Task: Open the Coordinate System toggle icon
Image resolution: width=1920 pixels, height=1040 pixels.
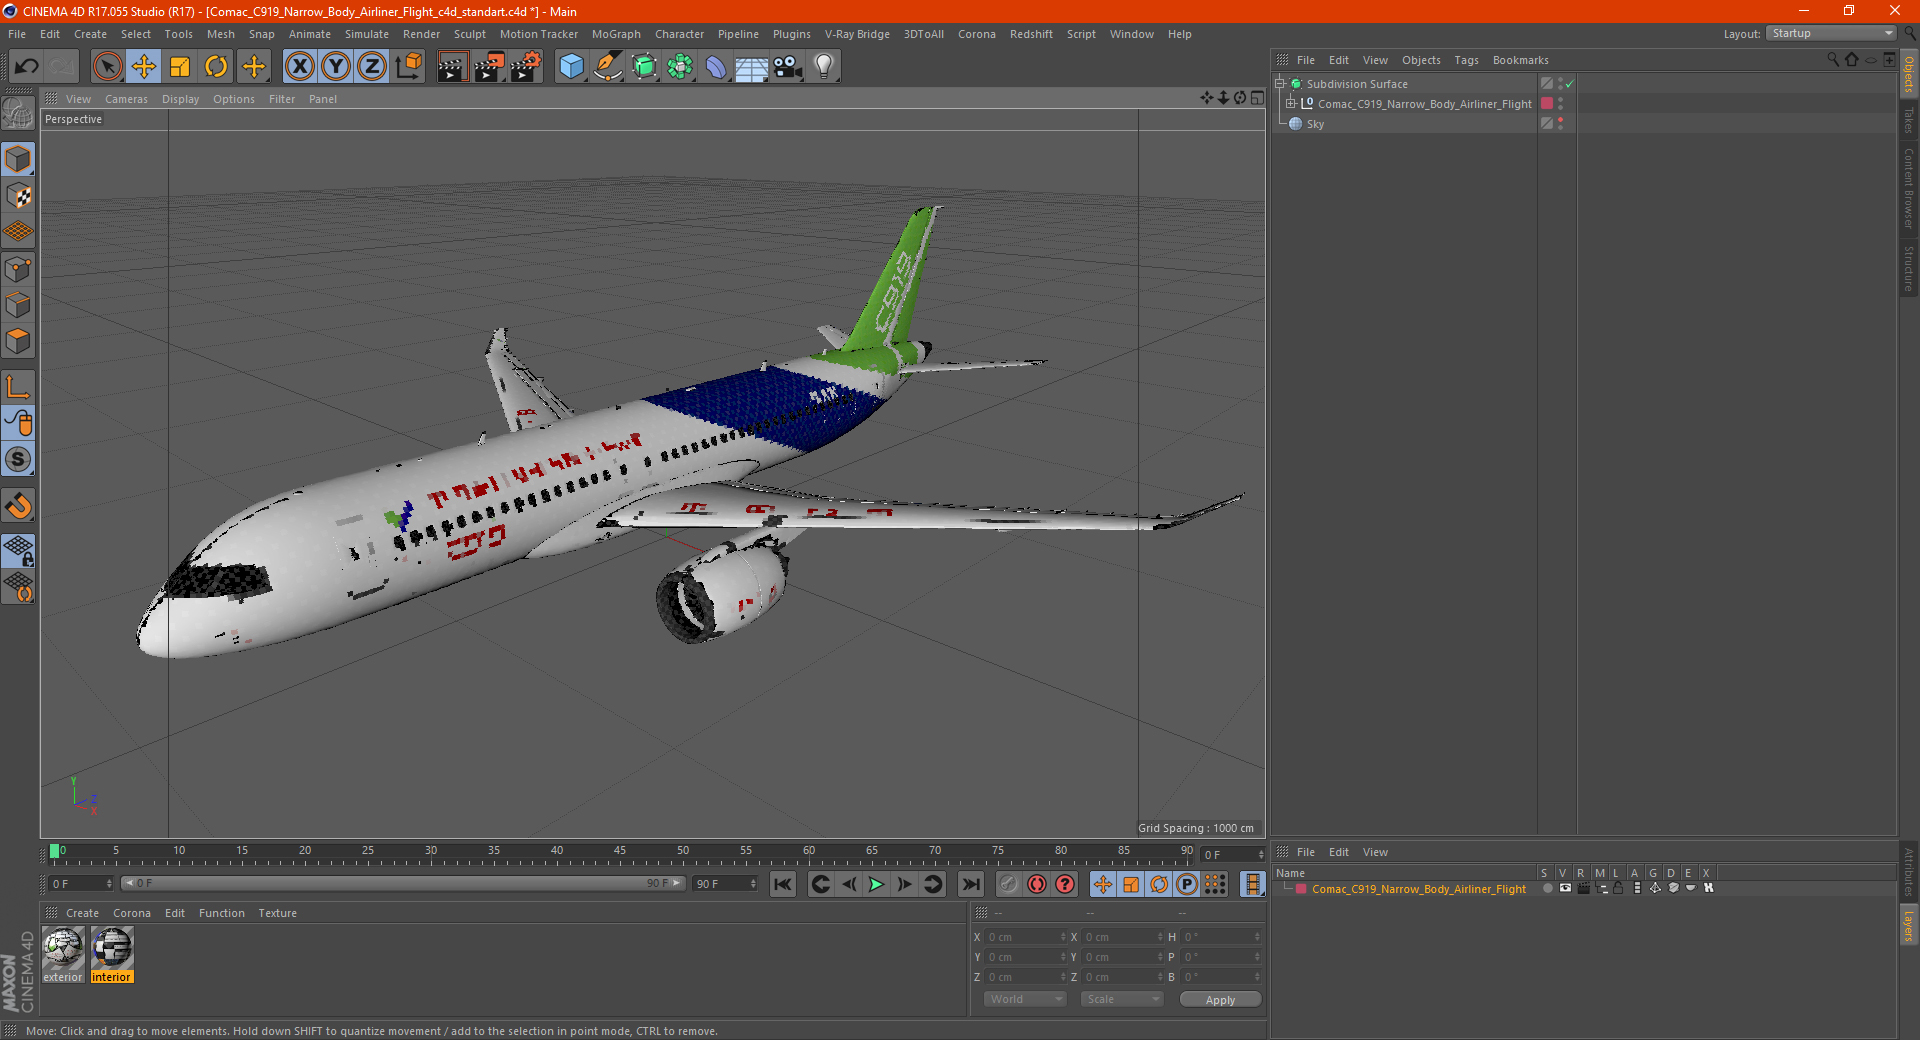Action: 408,67
